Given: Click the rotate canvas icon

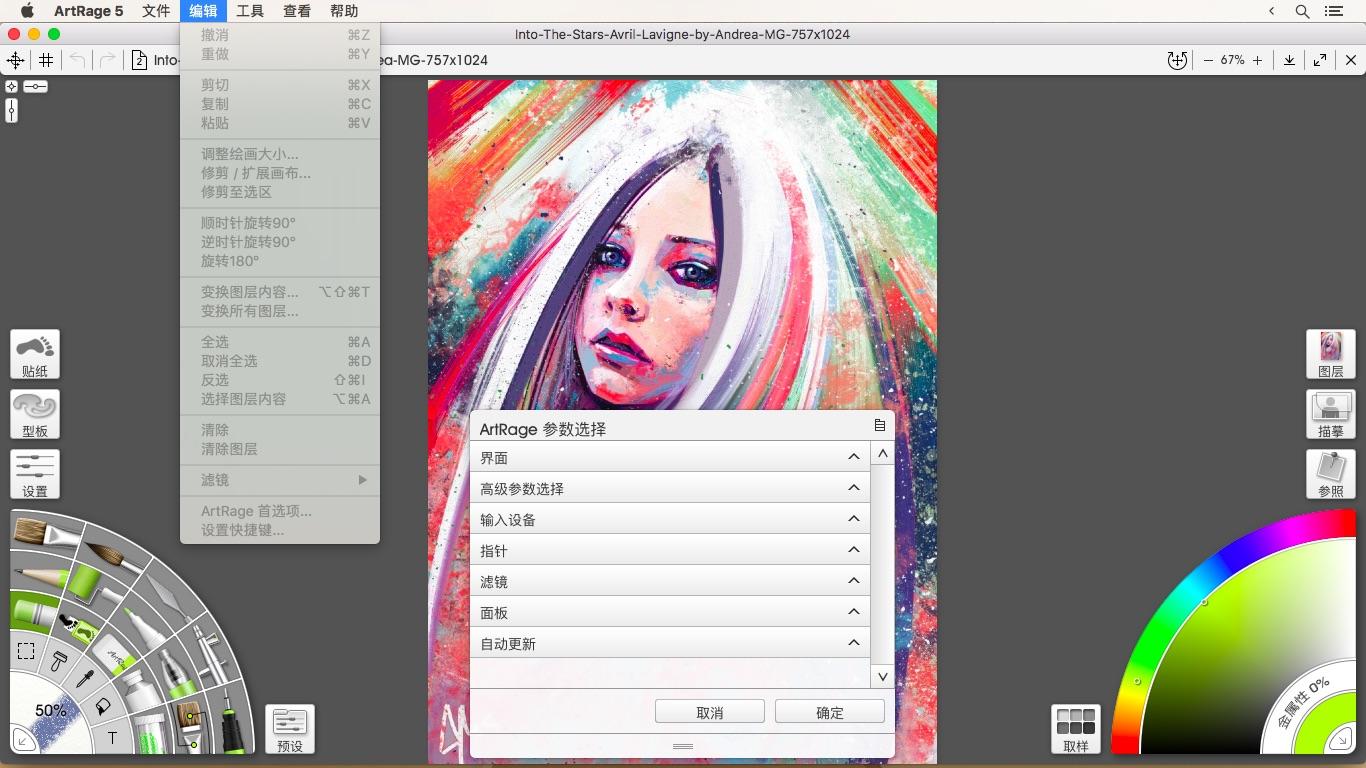Looking at the screenshot, I should pyautogui.click(x=1178, y=60).
